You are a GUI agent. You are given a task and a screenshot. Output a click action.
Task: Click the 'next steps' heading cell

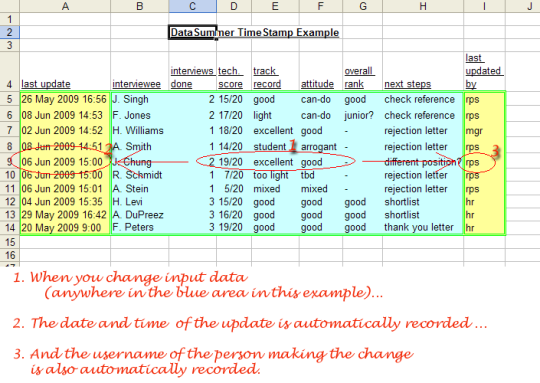(423, 72)
